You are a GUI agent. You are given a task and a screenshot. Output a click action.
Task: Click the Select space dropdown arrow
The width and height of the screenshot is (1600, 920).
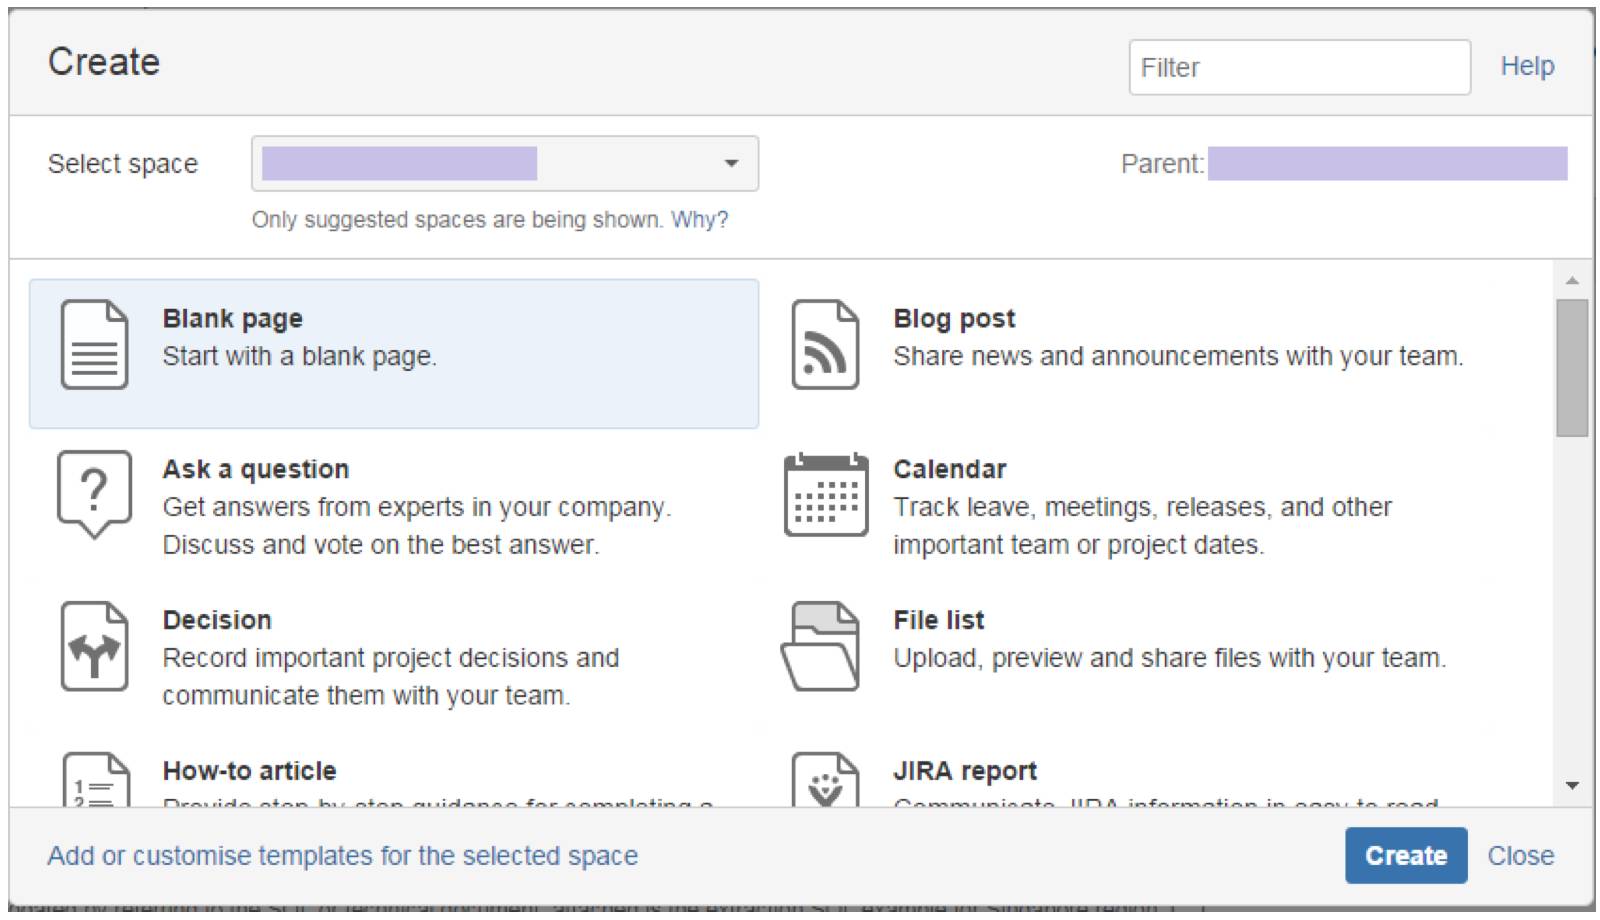pos(732,164)
